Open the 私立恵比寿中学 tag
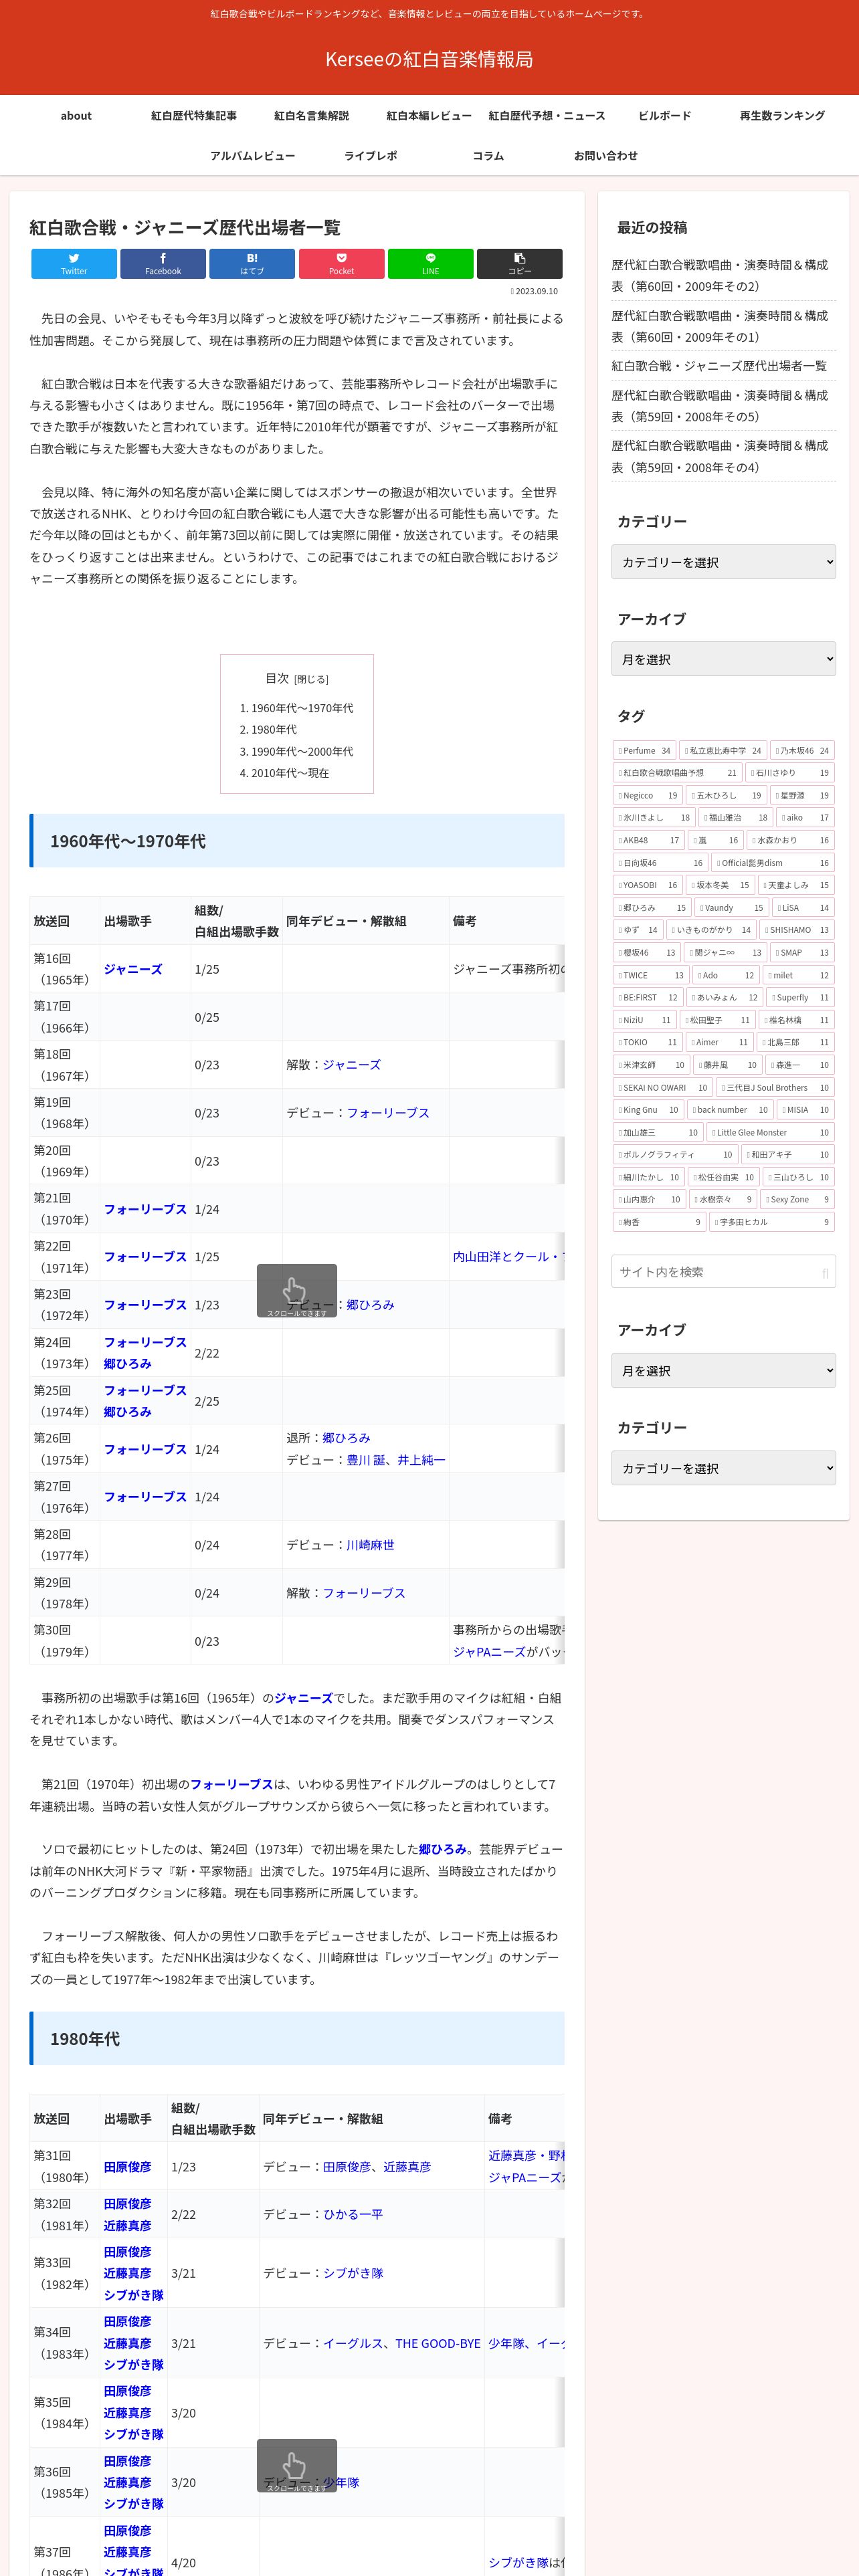 click(x=723, y=750)
